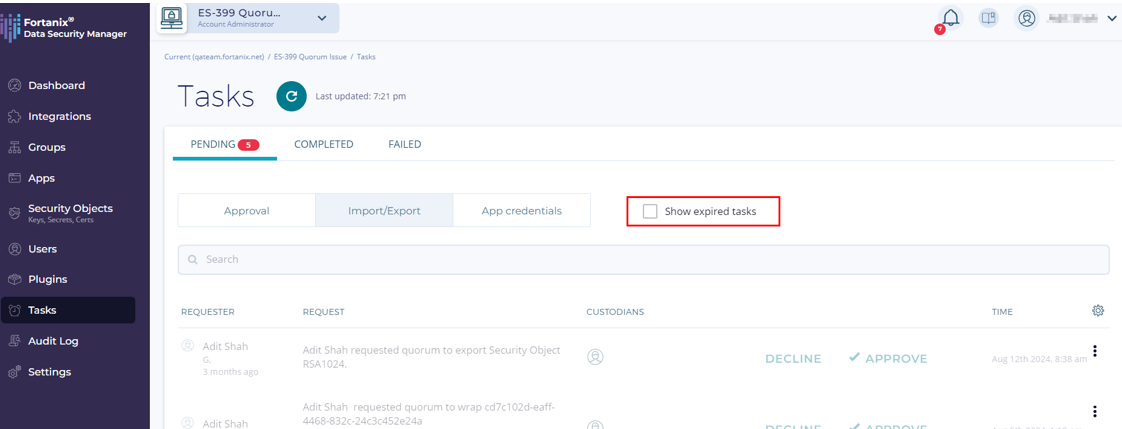Click the account monitor icon in header
This screenshot has height=429, width=1122.
[x=172, y=18]
